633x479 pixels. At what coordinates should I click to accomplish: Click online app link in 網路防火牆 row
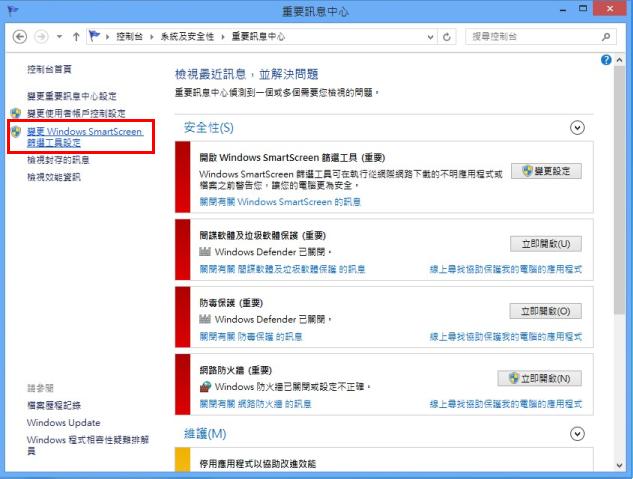pyautogui.click(x=506, y=404)
